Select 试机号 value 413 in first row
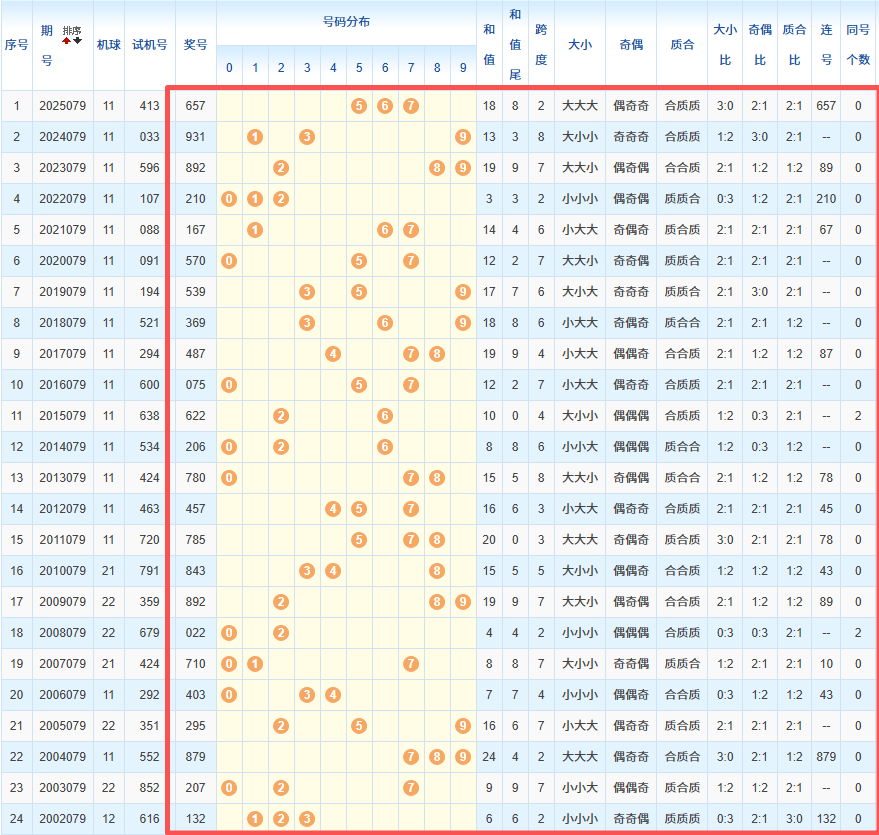Image resolution: width=879 pixels, height=835 pixels. [x=149, y=106]
